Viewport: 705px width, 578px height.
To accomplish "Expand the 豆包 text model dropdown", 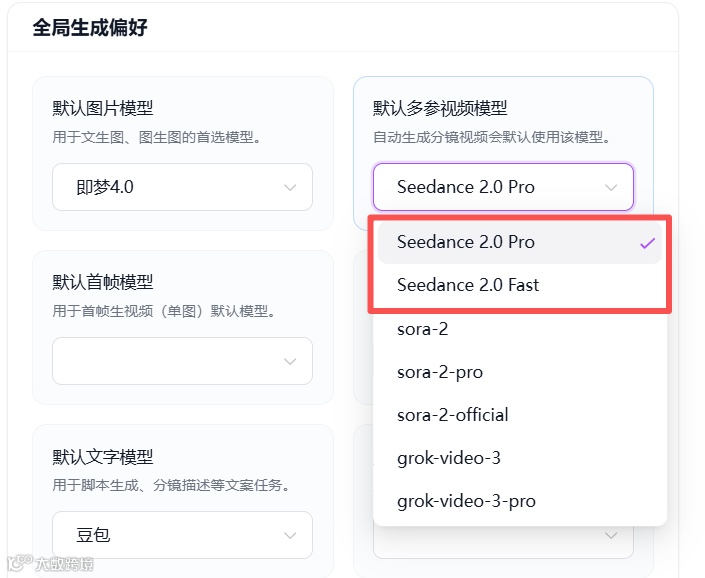I will tap(182, 535).
